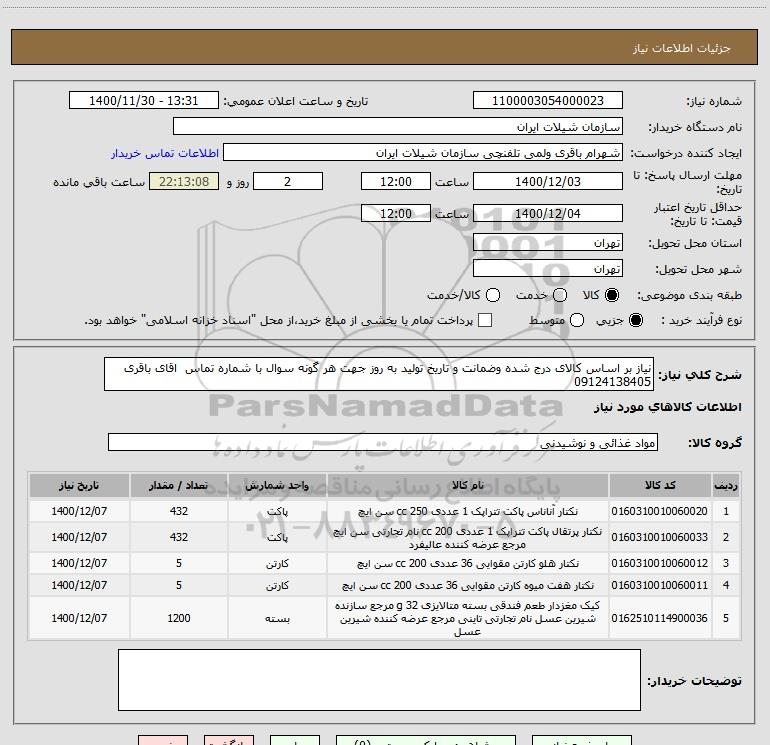The image size is (770, 745).
Task: Click the buyer organization name field سازمان شیلات ایران
Action: [398, 127]
